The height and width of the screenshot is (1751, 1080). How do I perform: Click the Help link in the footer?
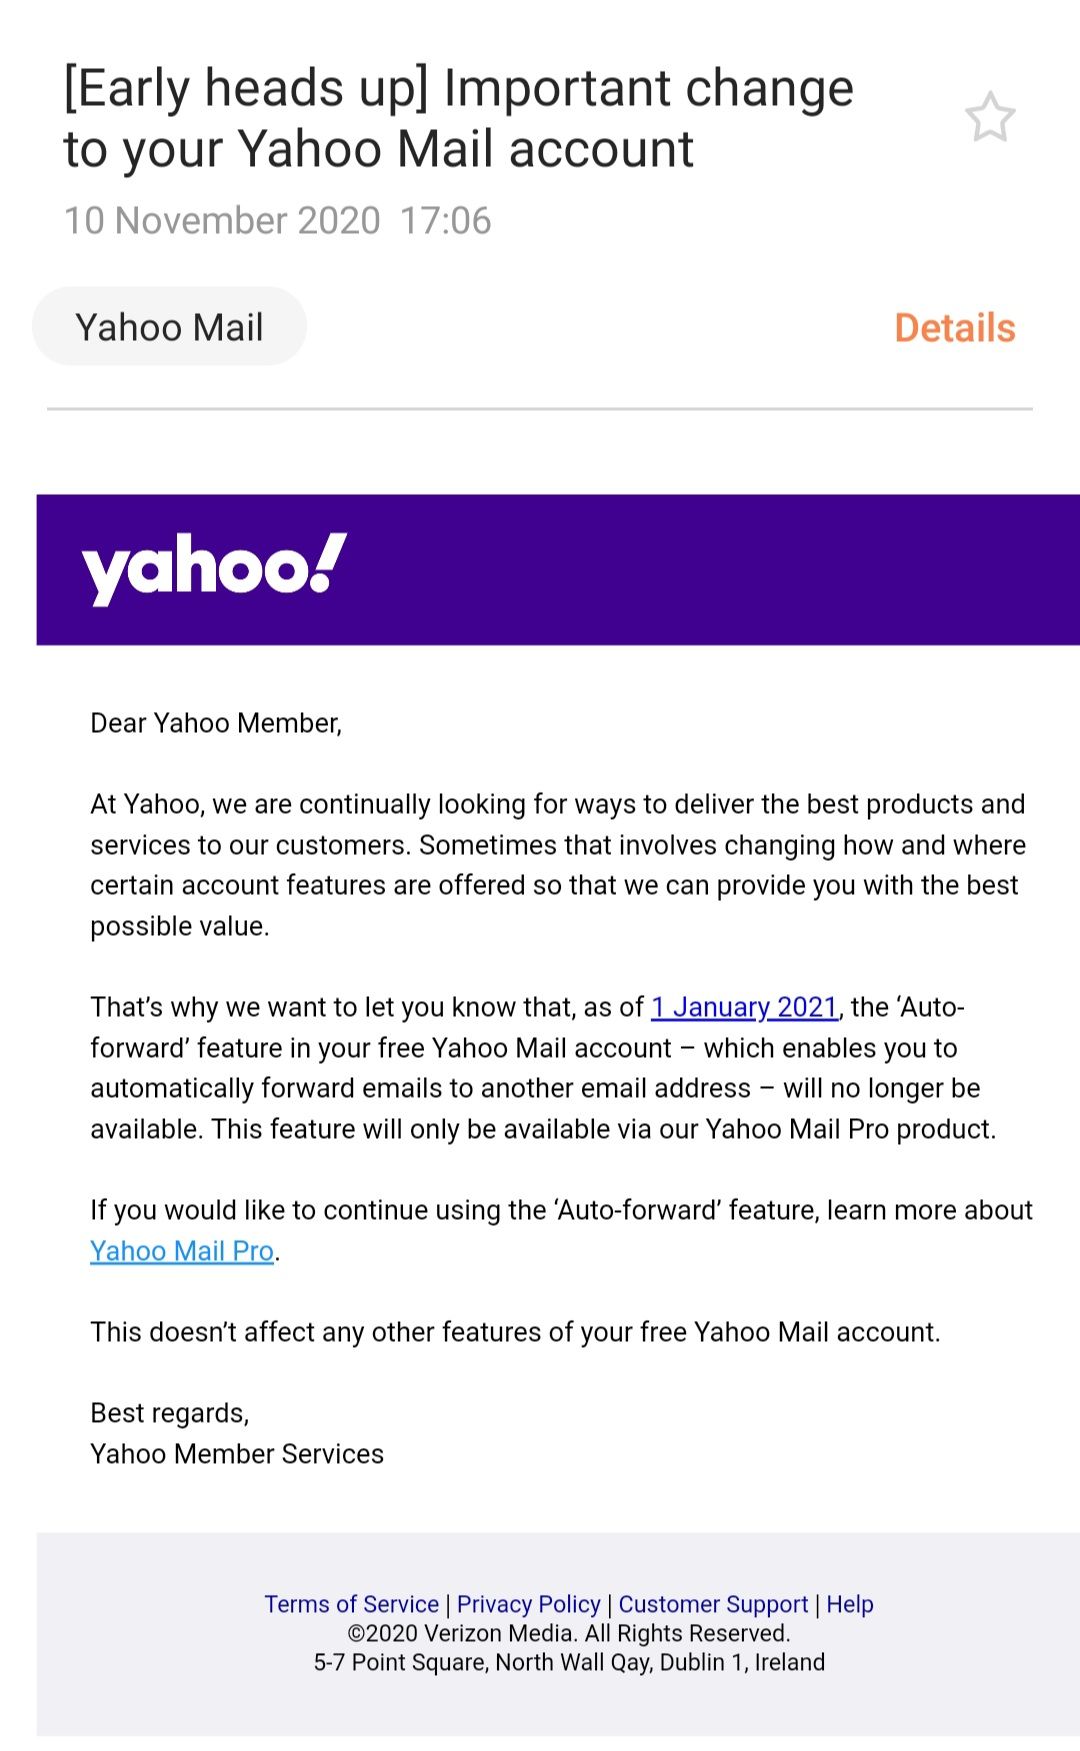850,1604
